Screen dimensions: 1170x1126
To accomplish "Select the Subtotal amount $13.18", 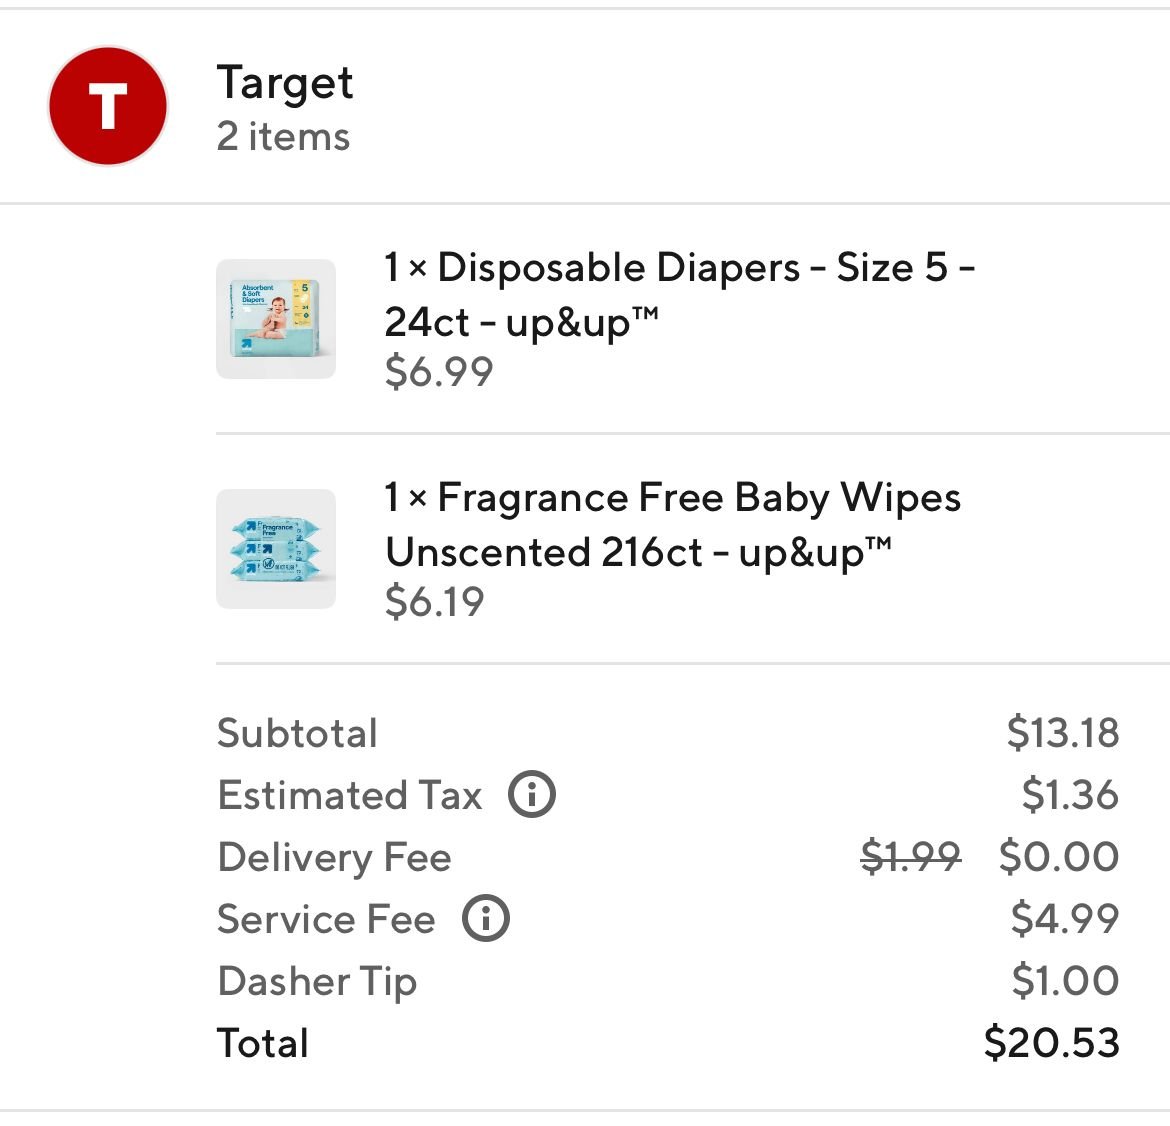I will [1062, 733].
